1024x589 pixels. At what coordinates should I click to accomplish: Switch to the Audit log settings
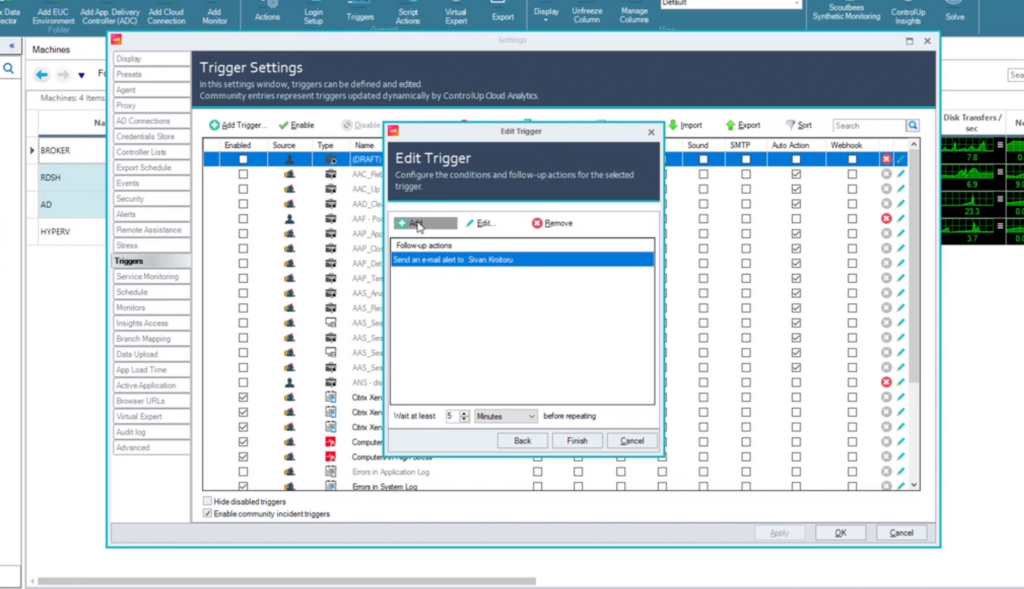[x=151, y=432]
